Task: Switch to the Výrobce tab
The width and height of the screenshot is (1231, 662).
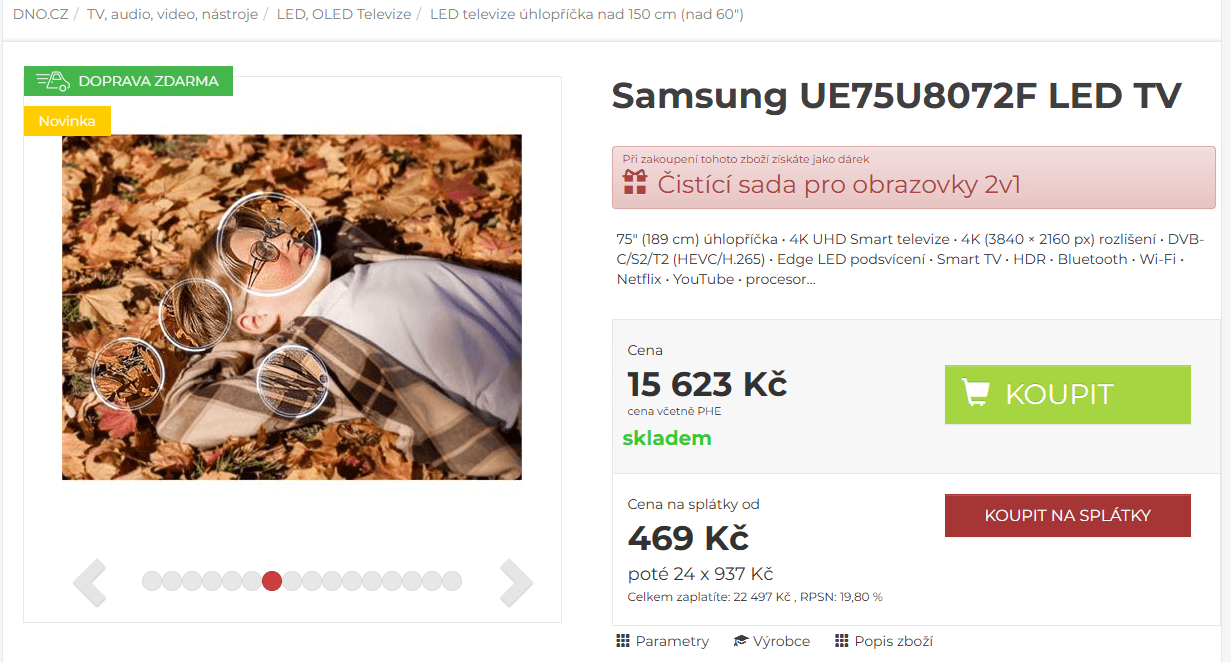Action: [x=781, y=641]
